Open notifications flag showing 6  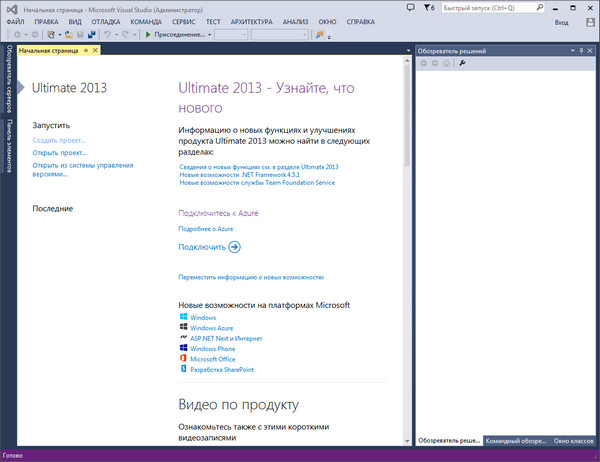pos(429,8)
